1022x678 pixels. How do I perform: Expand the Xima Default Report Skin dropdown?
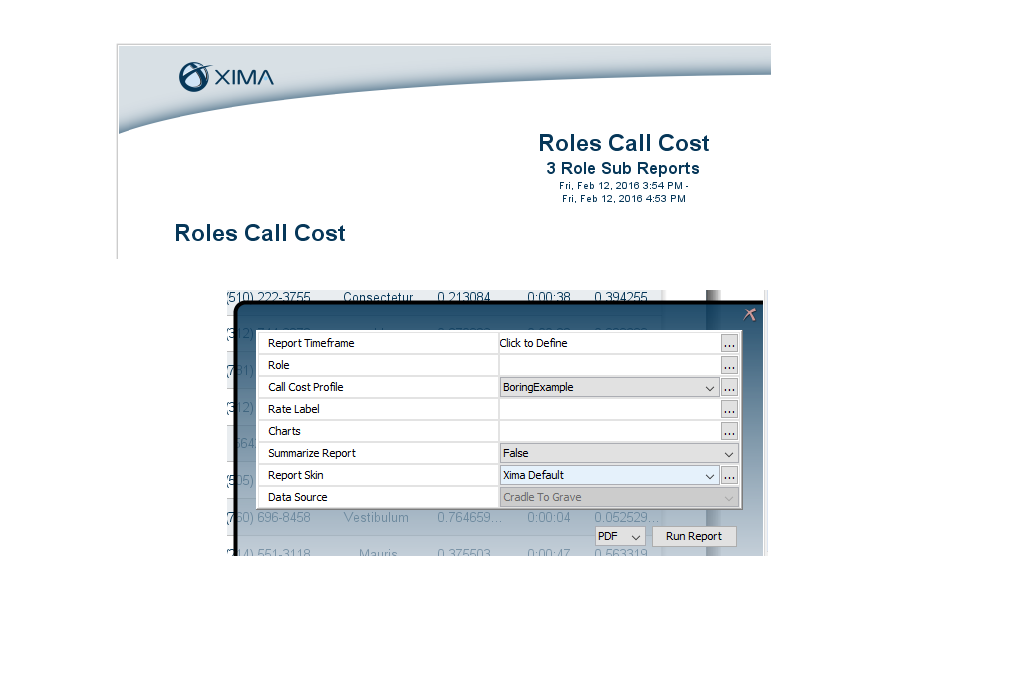coord(609,475)
